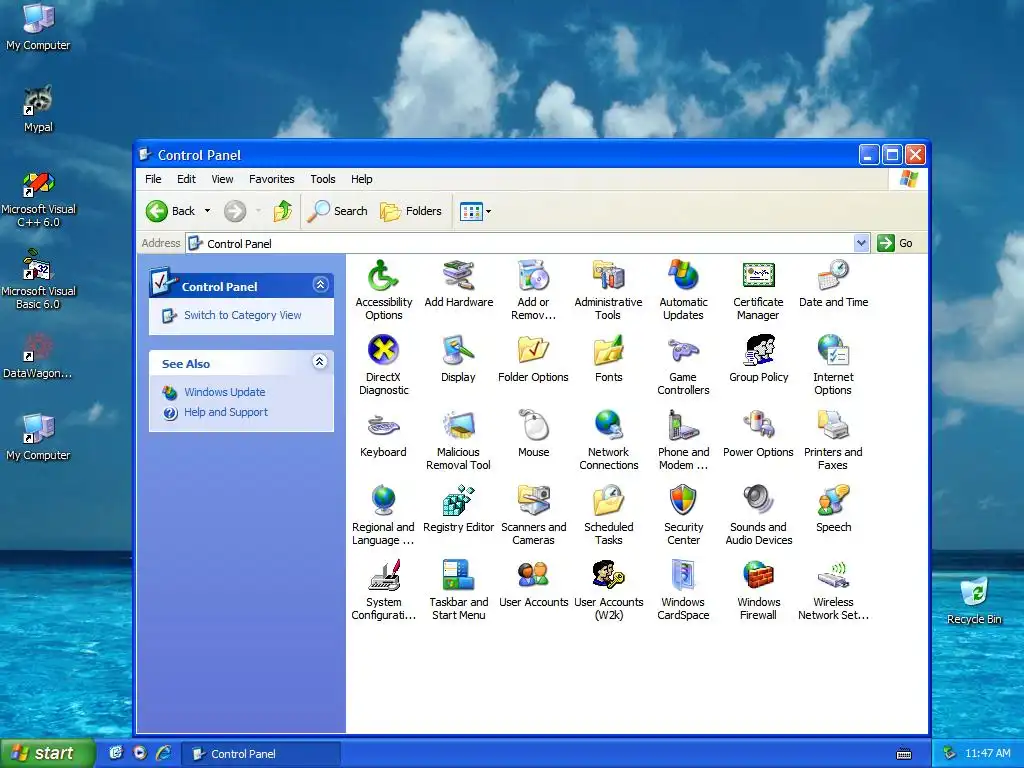Viewport: 1024px width, 768px height.
Task: Open Power Options icon
Action: click(x=758, y=426)
